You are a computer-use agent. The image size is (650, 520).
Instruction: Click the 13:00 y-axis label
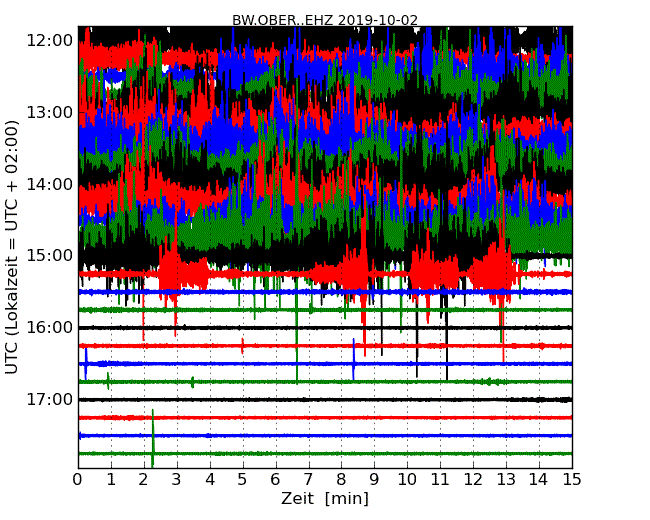[x=50, y=112]
